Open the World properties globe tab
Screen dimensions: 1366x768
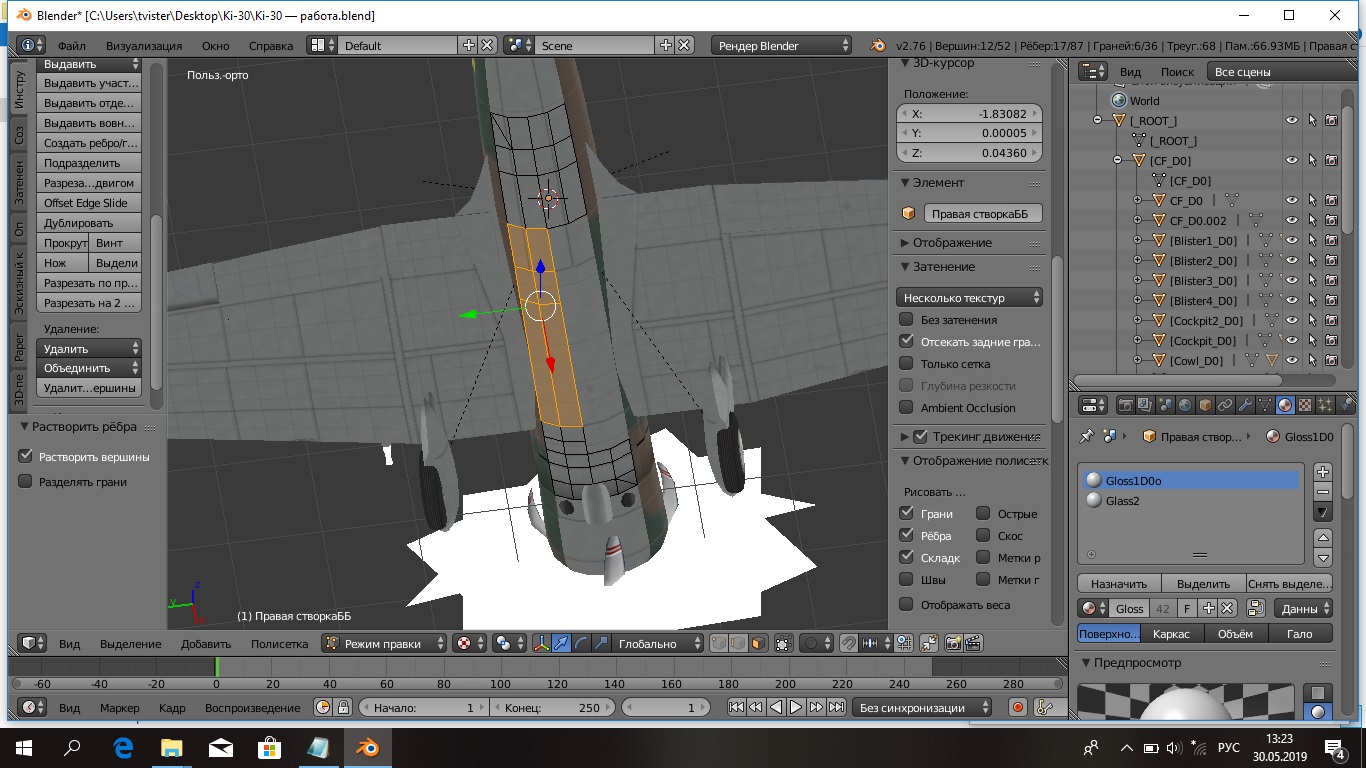pyautogui.click(x=1185, y=405)
